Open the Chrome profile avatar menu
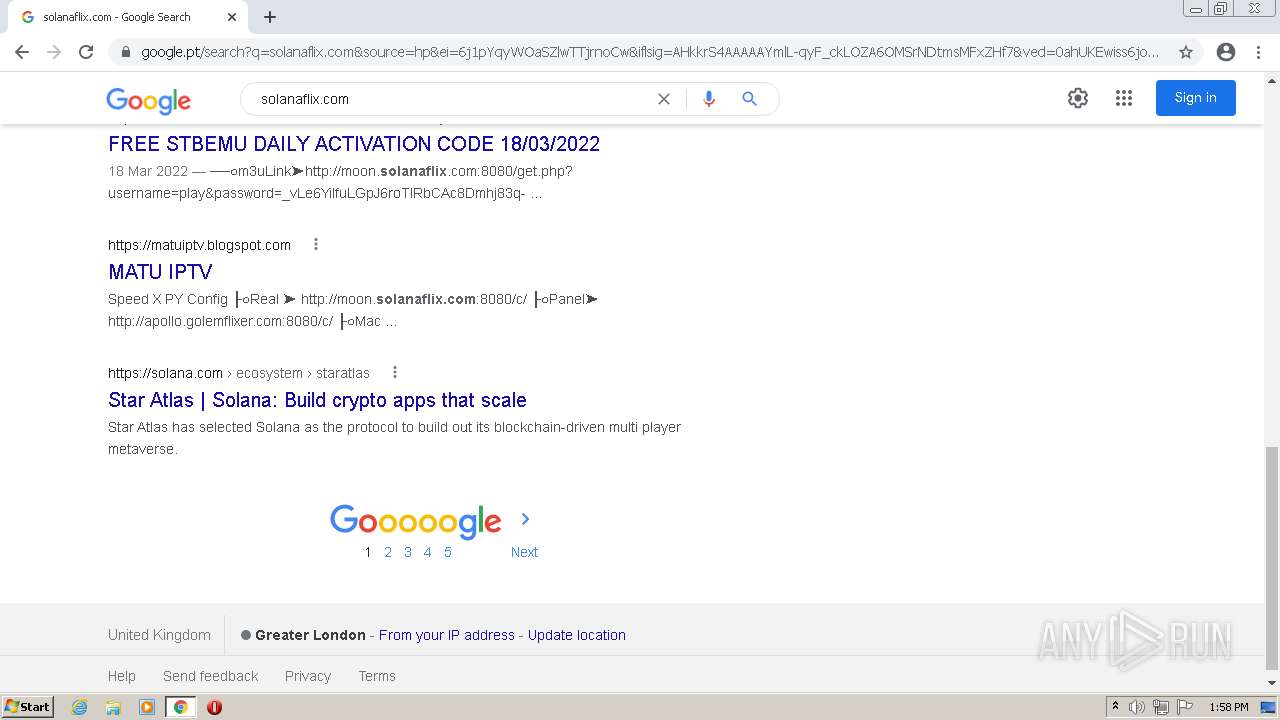The image size is (1280, 720). pyautogui.click(x=1226, y=52)
